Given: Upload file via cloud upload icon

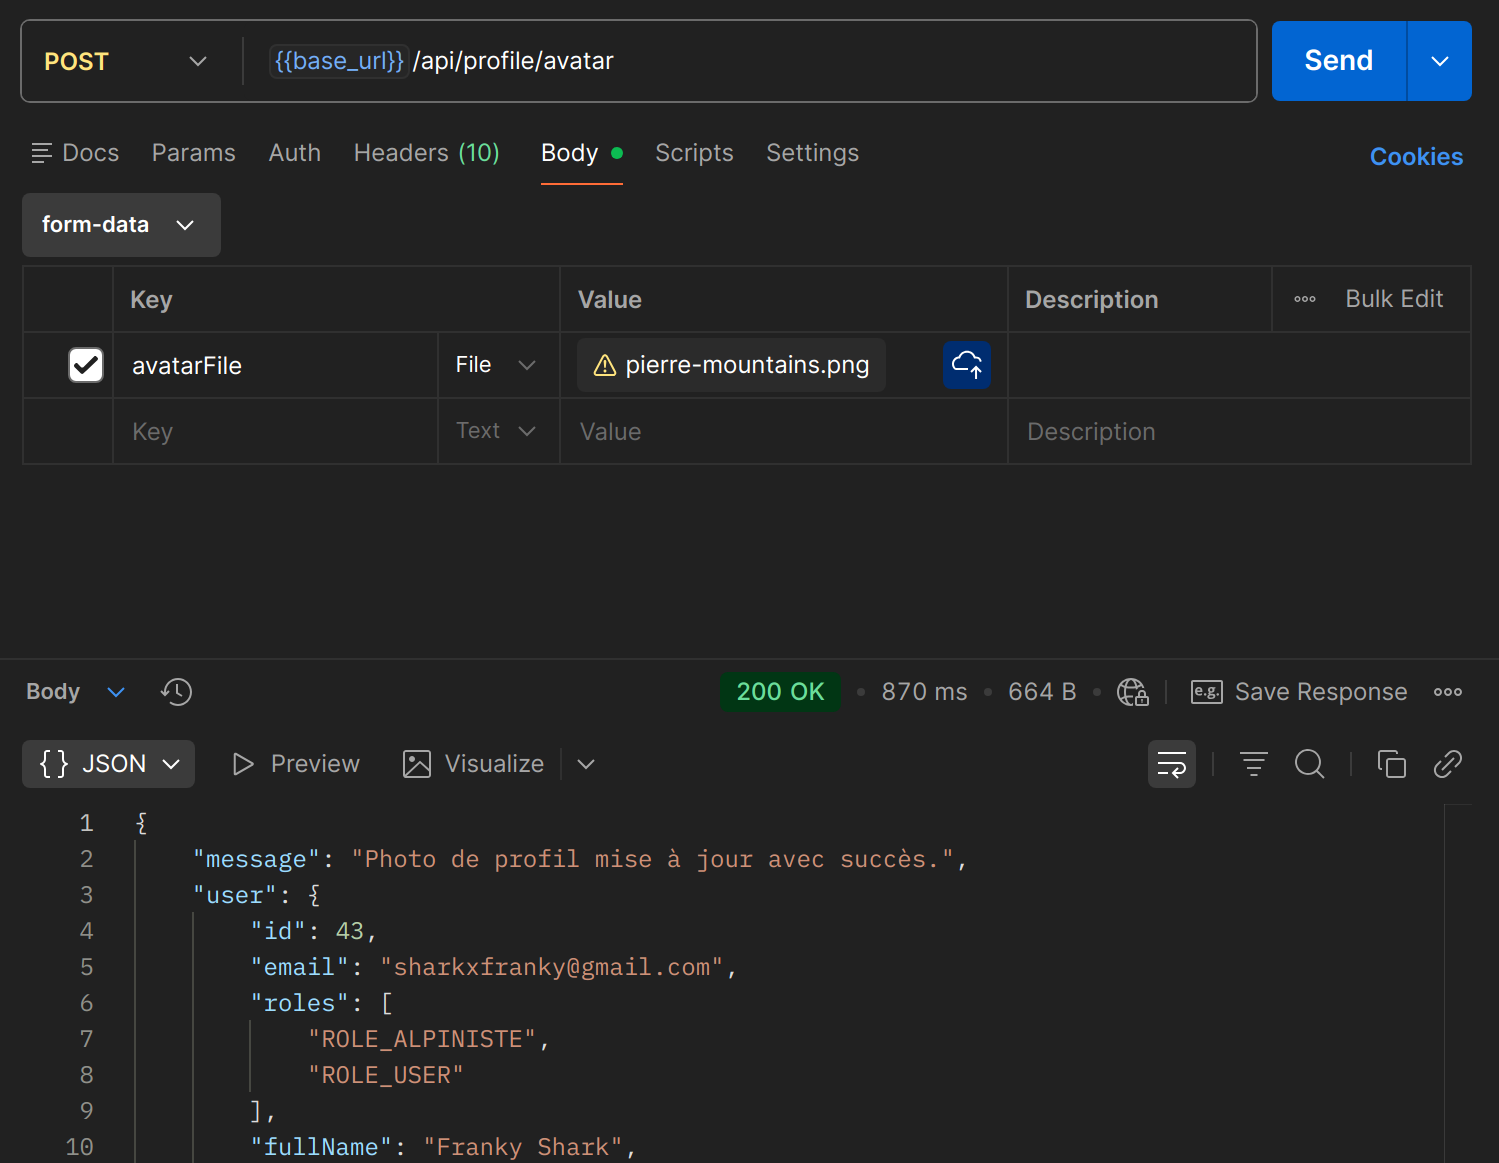Looking at the screenshot, I should click(966, 365).
